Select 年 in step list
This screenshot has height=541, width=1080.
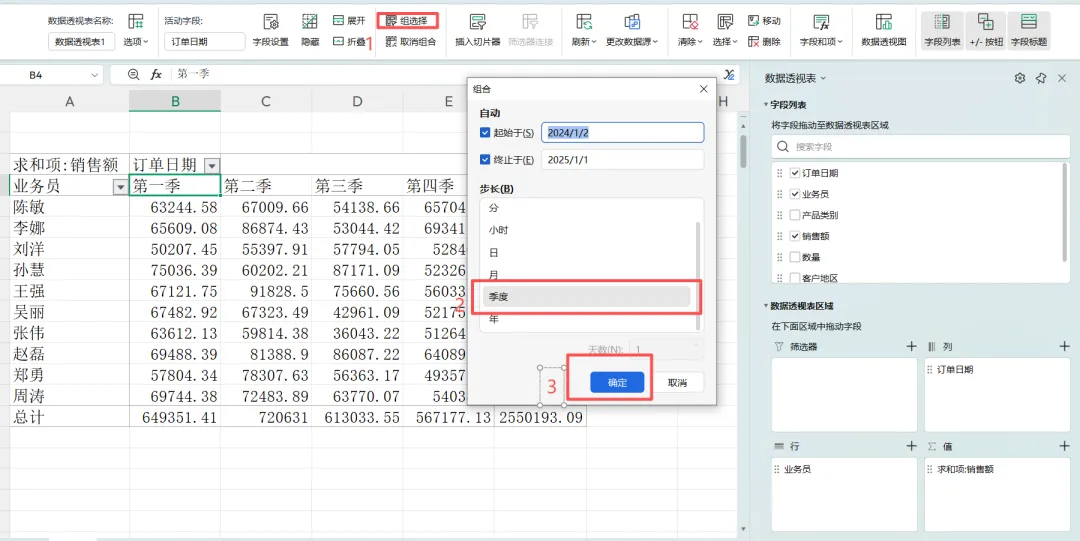point(587,319)
